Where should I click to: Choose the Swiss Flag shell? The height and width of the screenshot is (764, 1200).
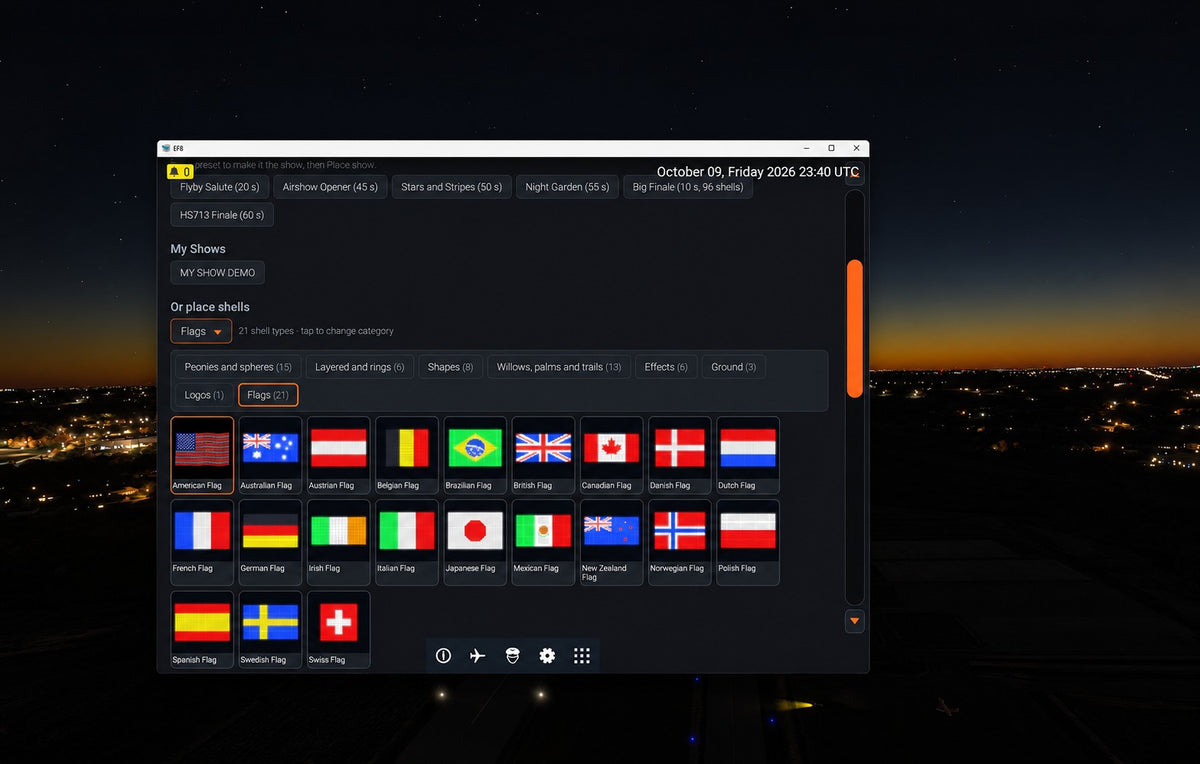[338, 629]
